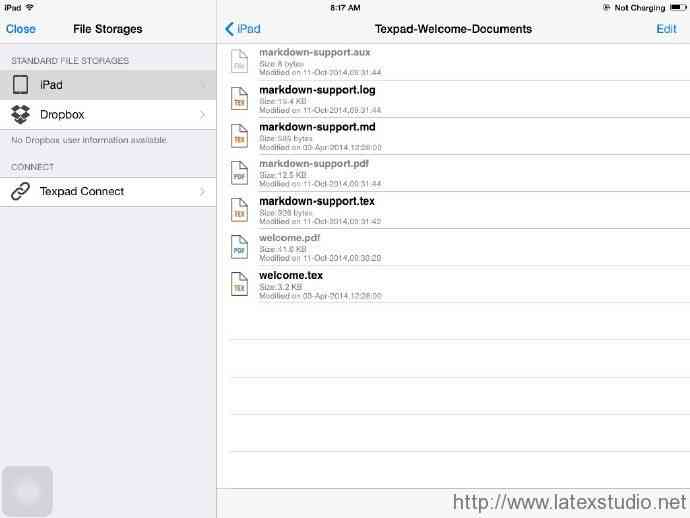Tap the markdown-support.md file icon
This screenshot has height=518, width=690.
[x=239, y=135]
